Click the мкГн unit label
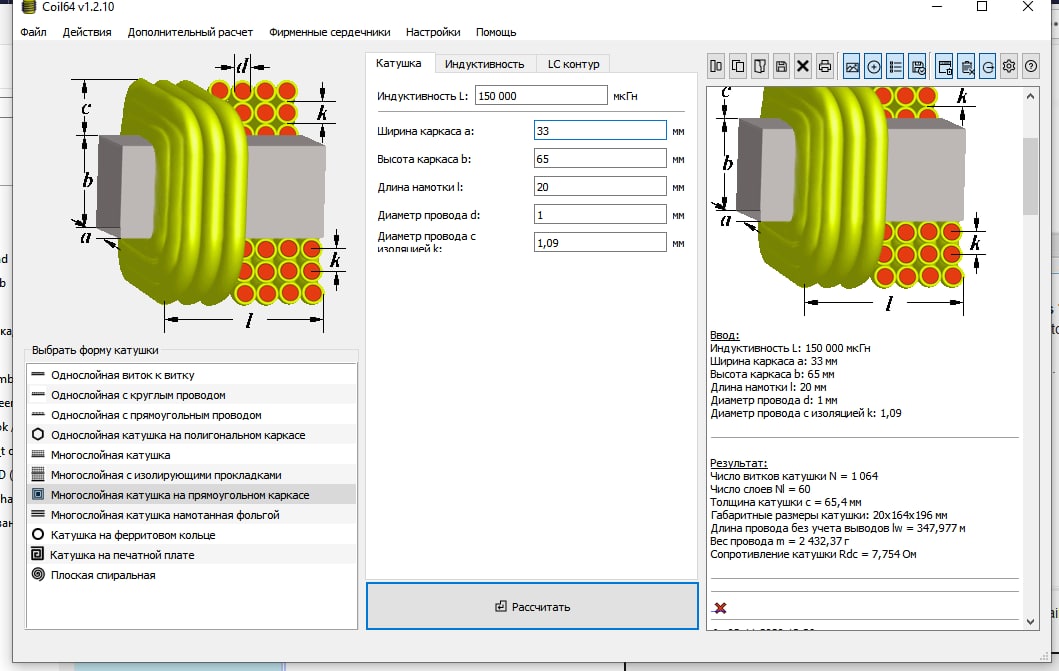 (x=625, y=96)
